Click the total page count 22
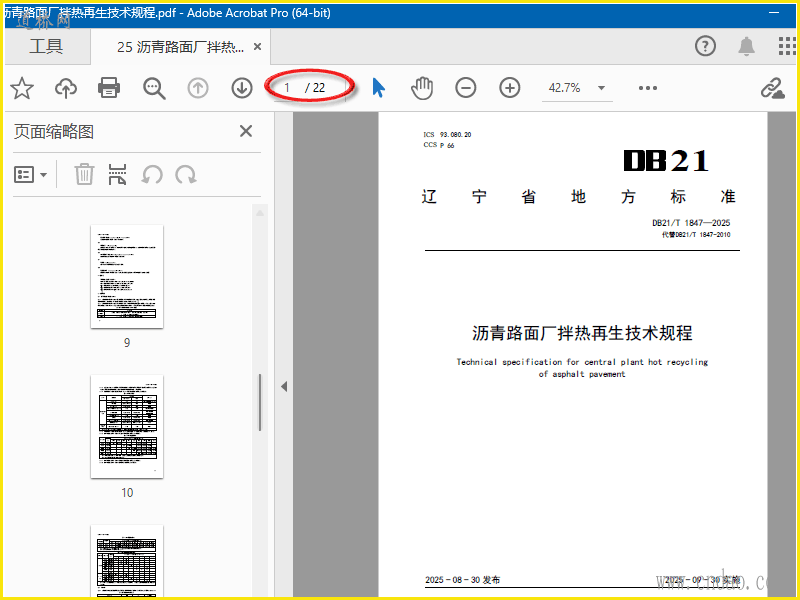This screenshot has height=600, width=800. pyautogui.click(x=319, y=88)
